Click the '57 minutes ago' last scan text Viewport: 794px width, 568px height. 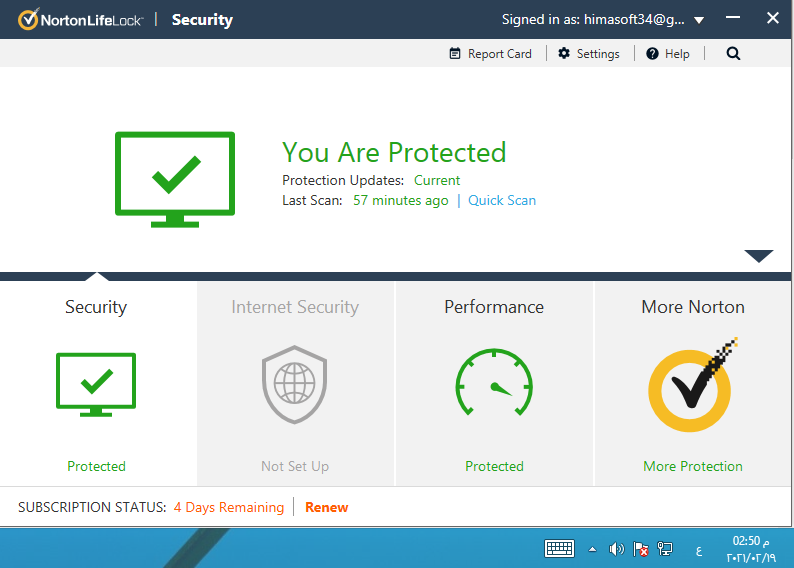[401, 200]
